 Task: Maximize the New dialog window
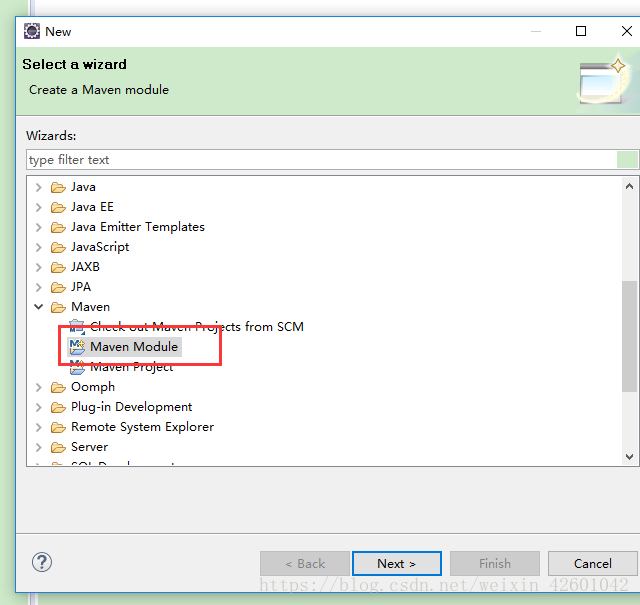click(x=581, y=31)
